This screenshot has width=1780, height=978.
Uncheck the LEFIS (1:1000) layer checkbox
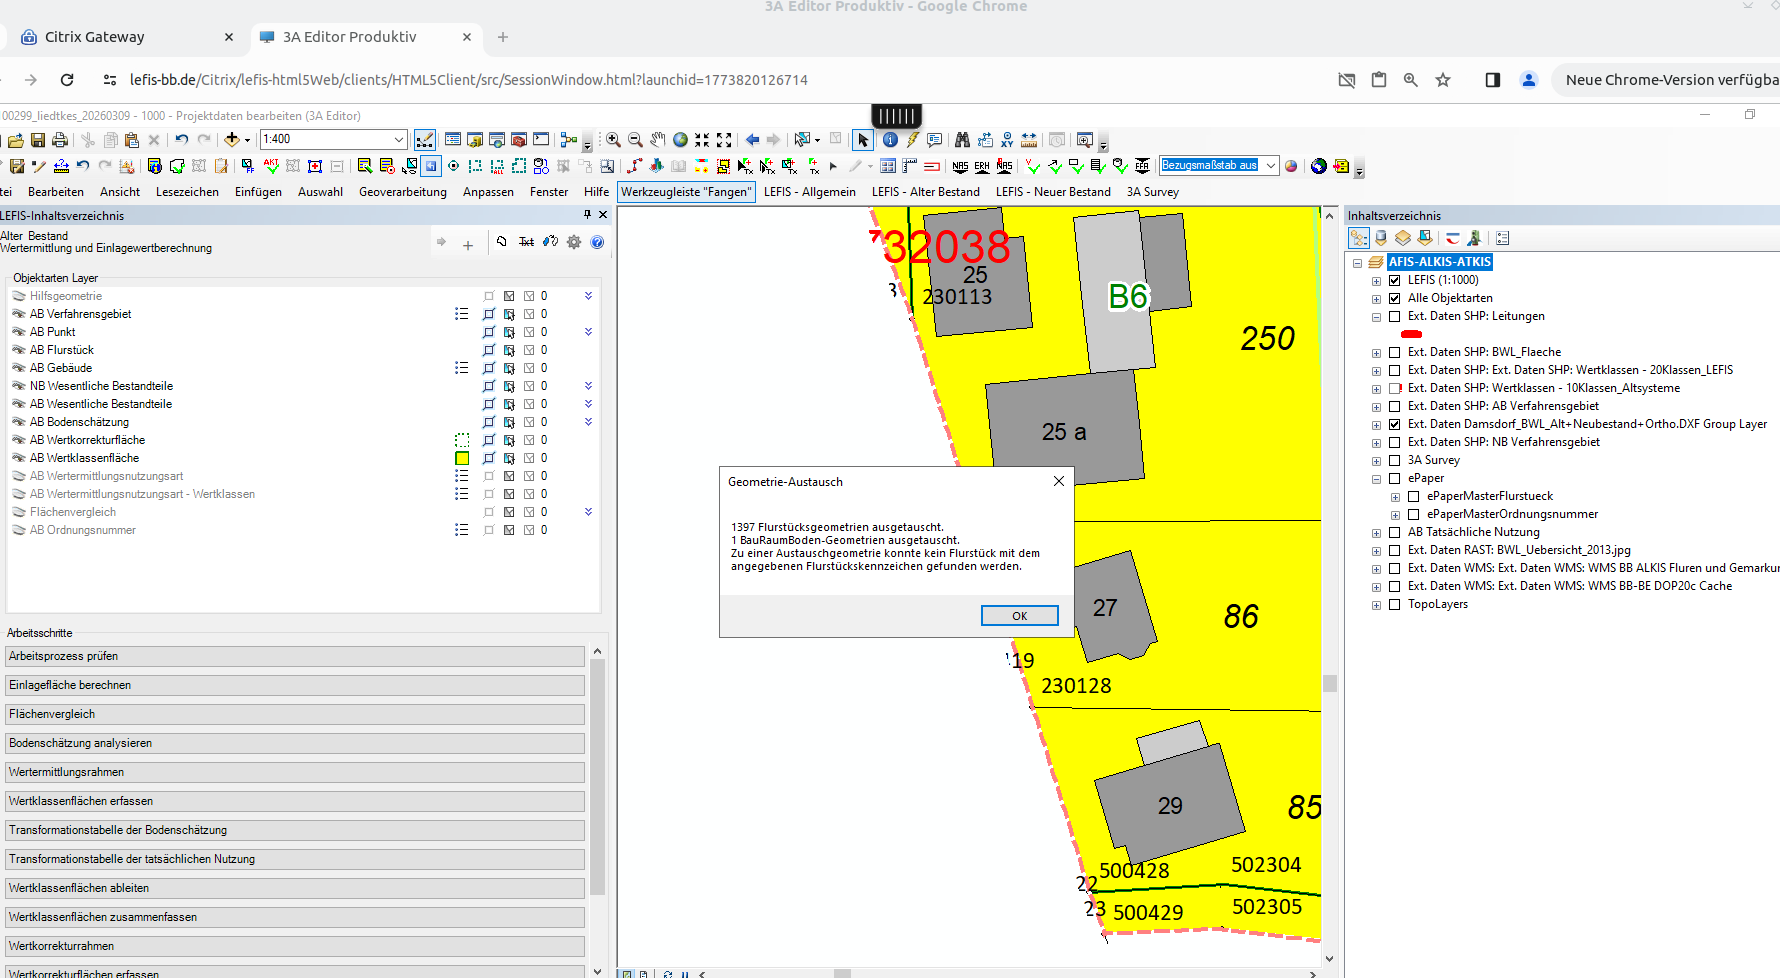click(1394, 280)
